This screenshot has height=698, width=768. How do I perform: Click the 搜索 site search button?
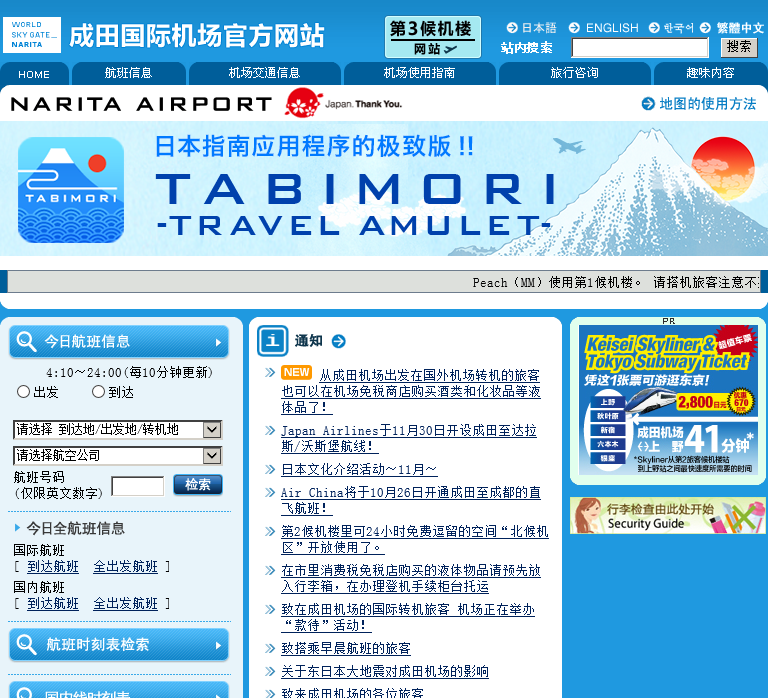739,47
